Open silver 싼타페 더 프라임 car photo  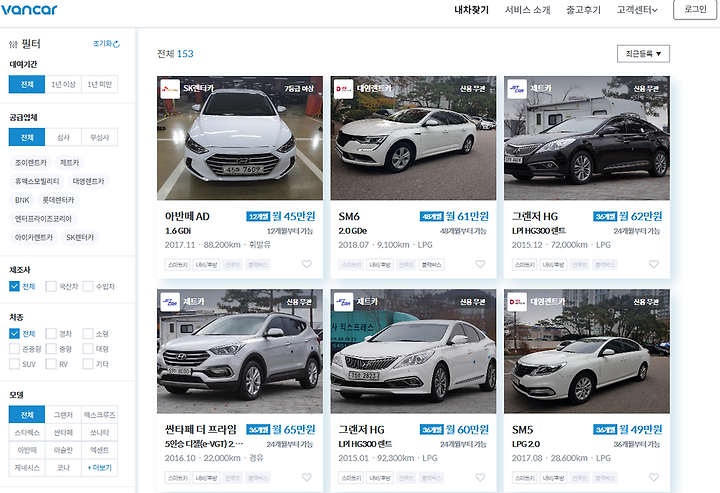coord(240,352)
